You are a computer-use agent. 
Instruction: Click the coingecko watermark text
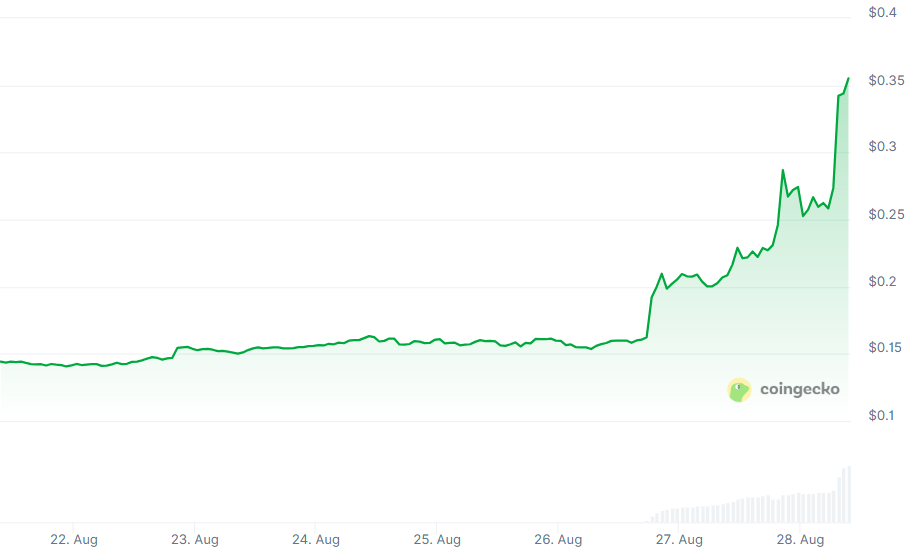800,389
